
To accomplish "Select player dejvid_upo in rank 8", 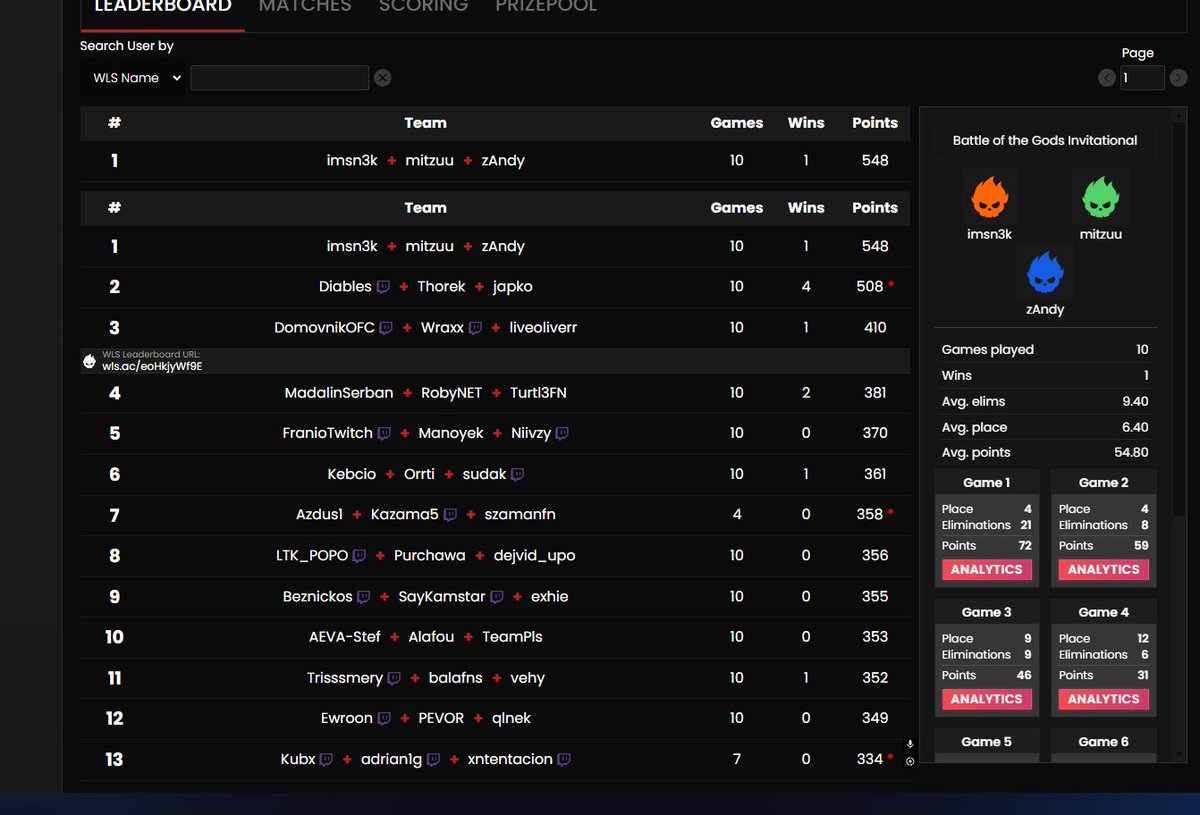I will (534, 556).
